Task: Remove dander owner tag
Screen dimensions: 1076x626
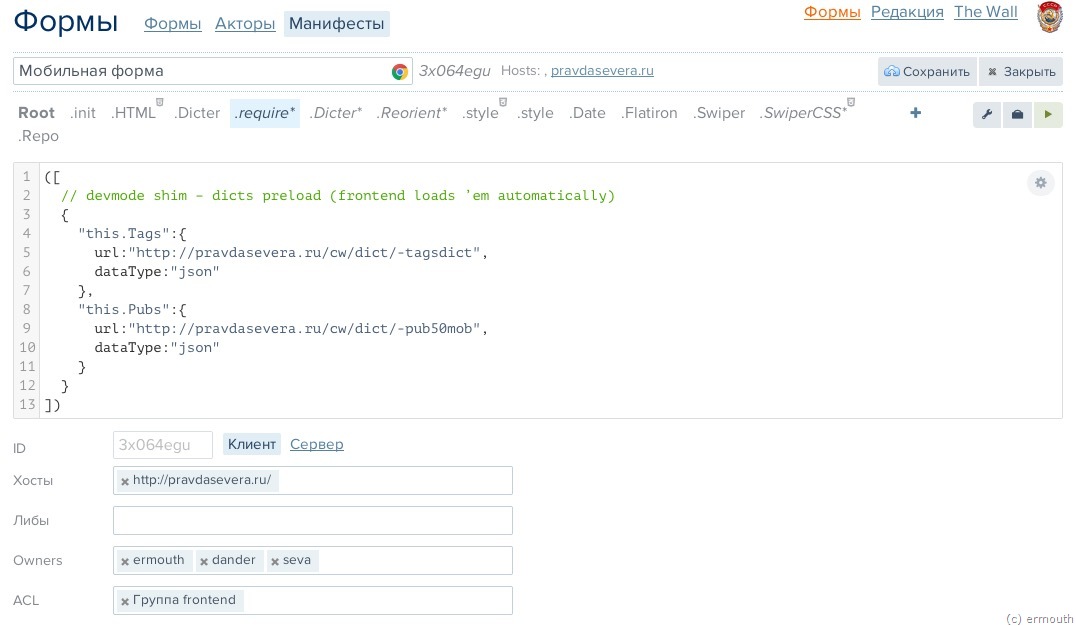Action: (x=204, y=561)
